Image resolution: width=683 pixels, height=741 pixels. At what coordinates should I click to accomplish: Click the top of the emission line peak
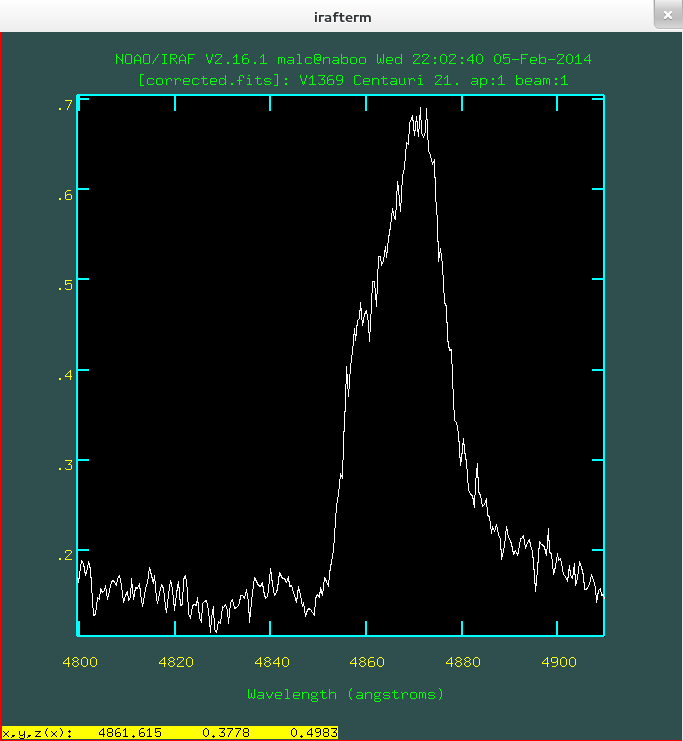(x=422, y=110)
